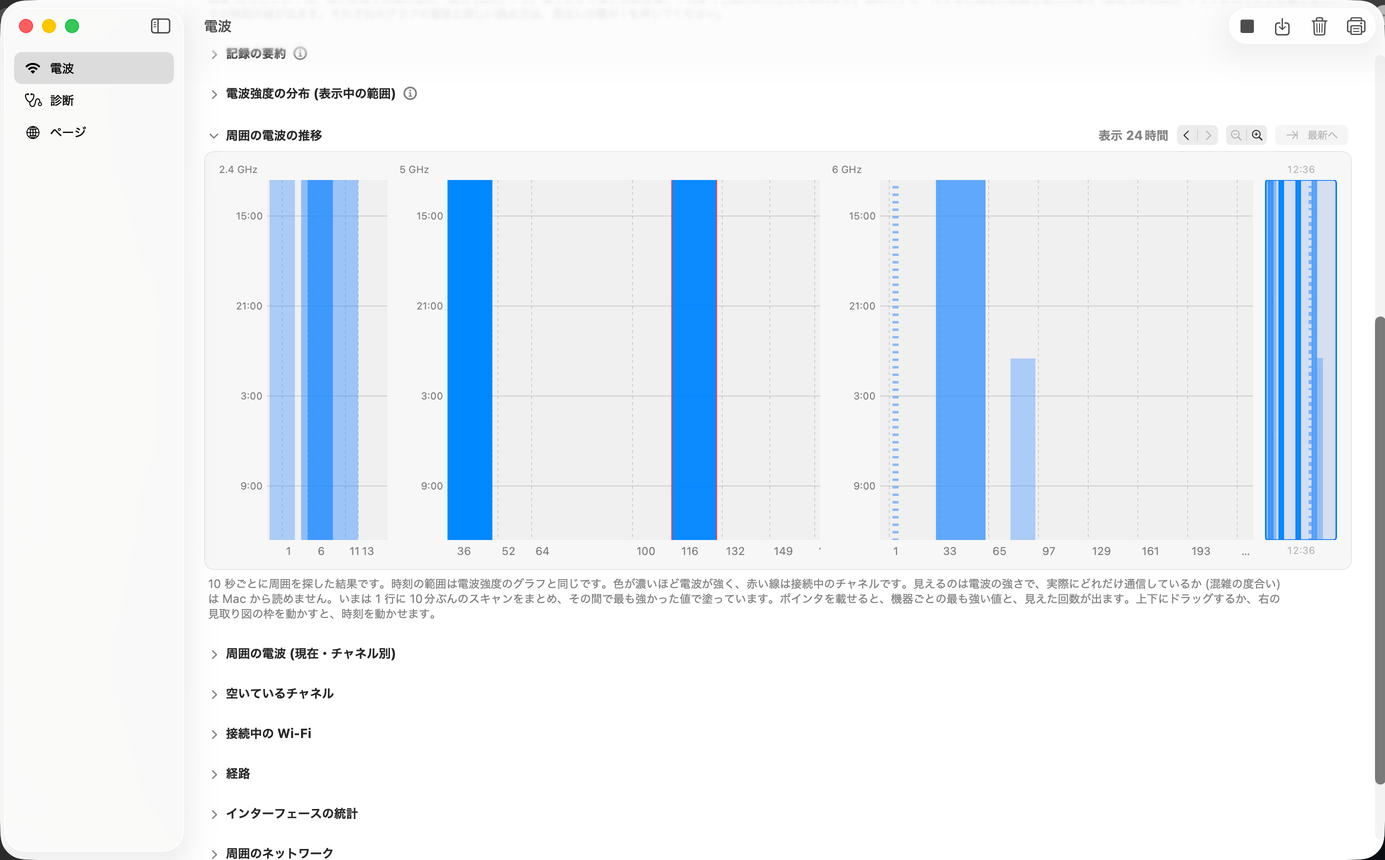Click the save/export download icon
The height and width of the screenshot is (860, 1385).
point(1283,27)
